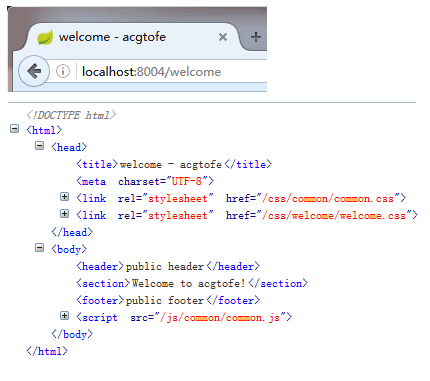This screenshot has height=381, width=430.
Task: Select the opening <html> tag
Action: point(44,130)
